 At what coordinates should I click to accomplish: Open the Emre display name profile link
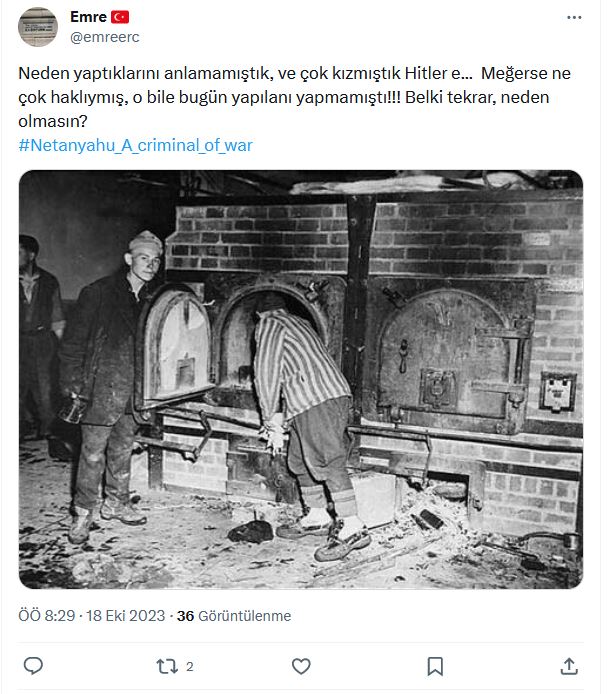(x=88, y=17)
